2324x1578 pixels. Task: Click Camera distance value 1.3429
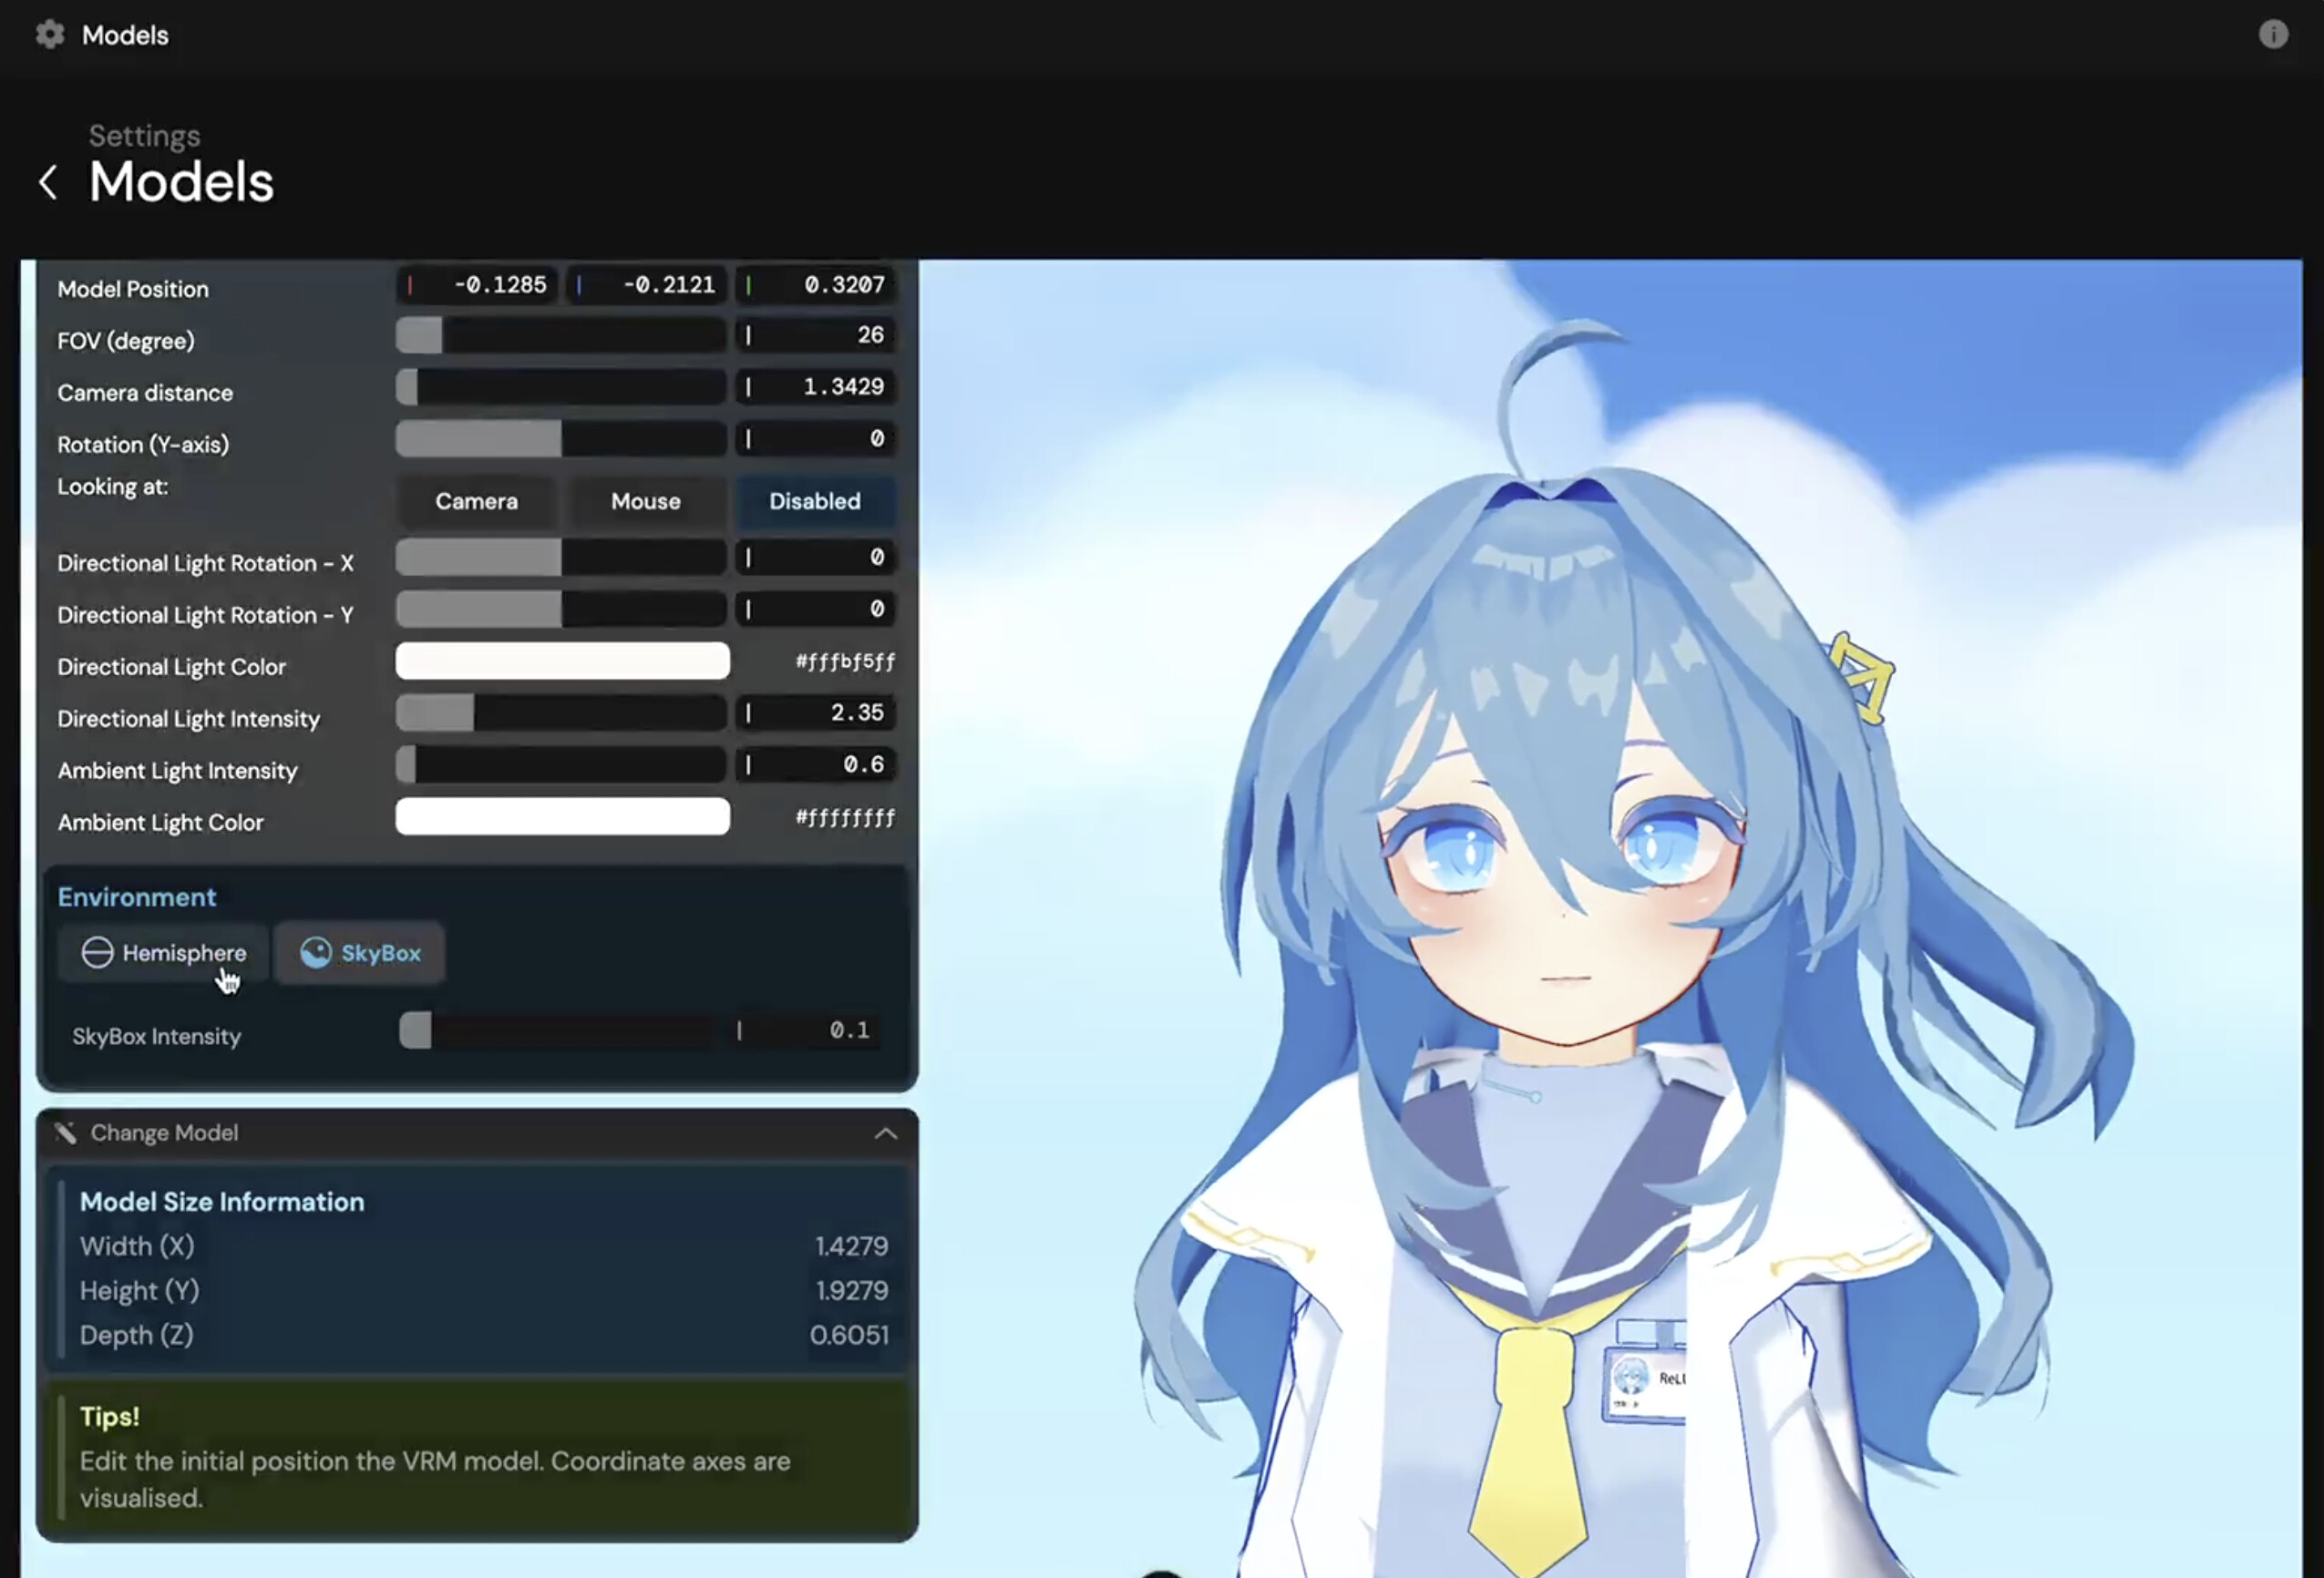click(815, 387)
